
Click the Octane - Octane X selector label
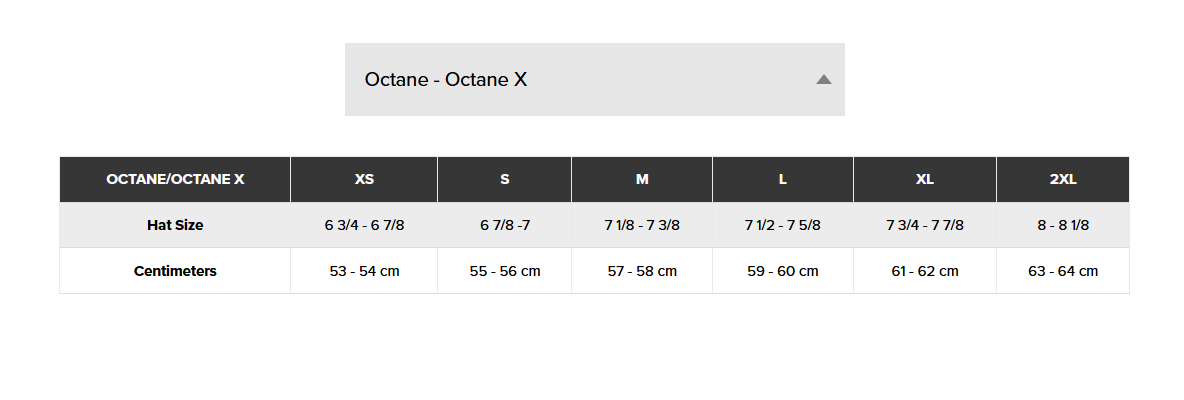tap(446, 79)
